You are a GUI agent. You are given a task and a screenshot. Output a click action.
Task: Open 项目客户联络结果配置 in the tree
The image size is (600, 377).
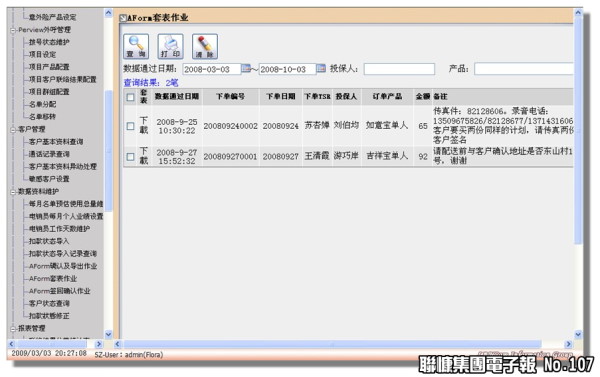(62, 79)
